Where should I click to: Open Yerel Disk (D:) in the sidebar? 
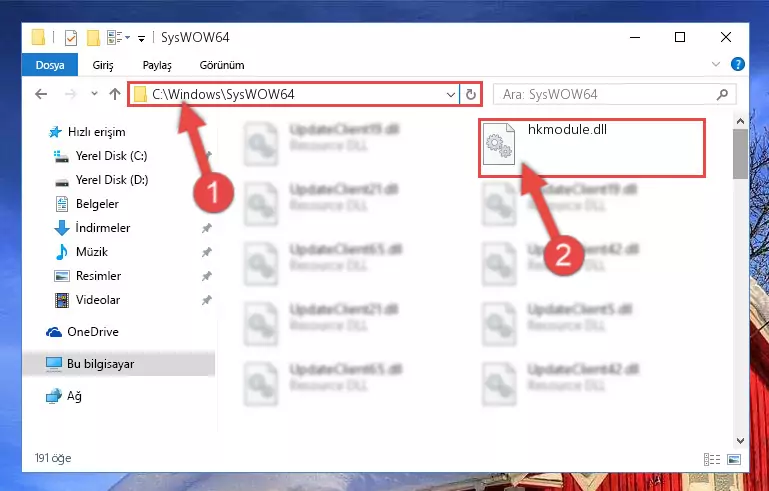click(x=112, y=180)
